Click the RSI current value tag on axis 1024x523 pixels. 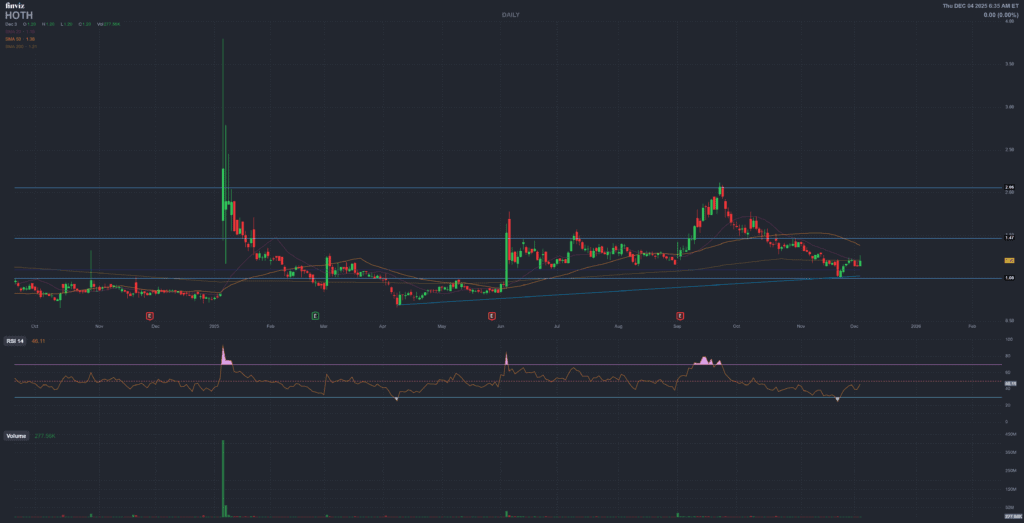1009,382
